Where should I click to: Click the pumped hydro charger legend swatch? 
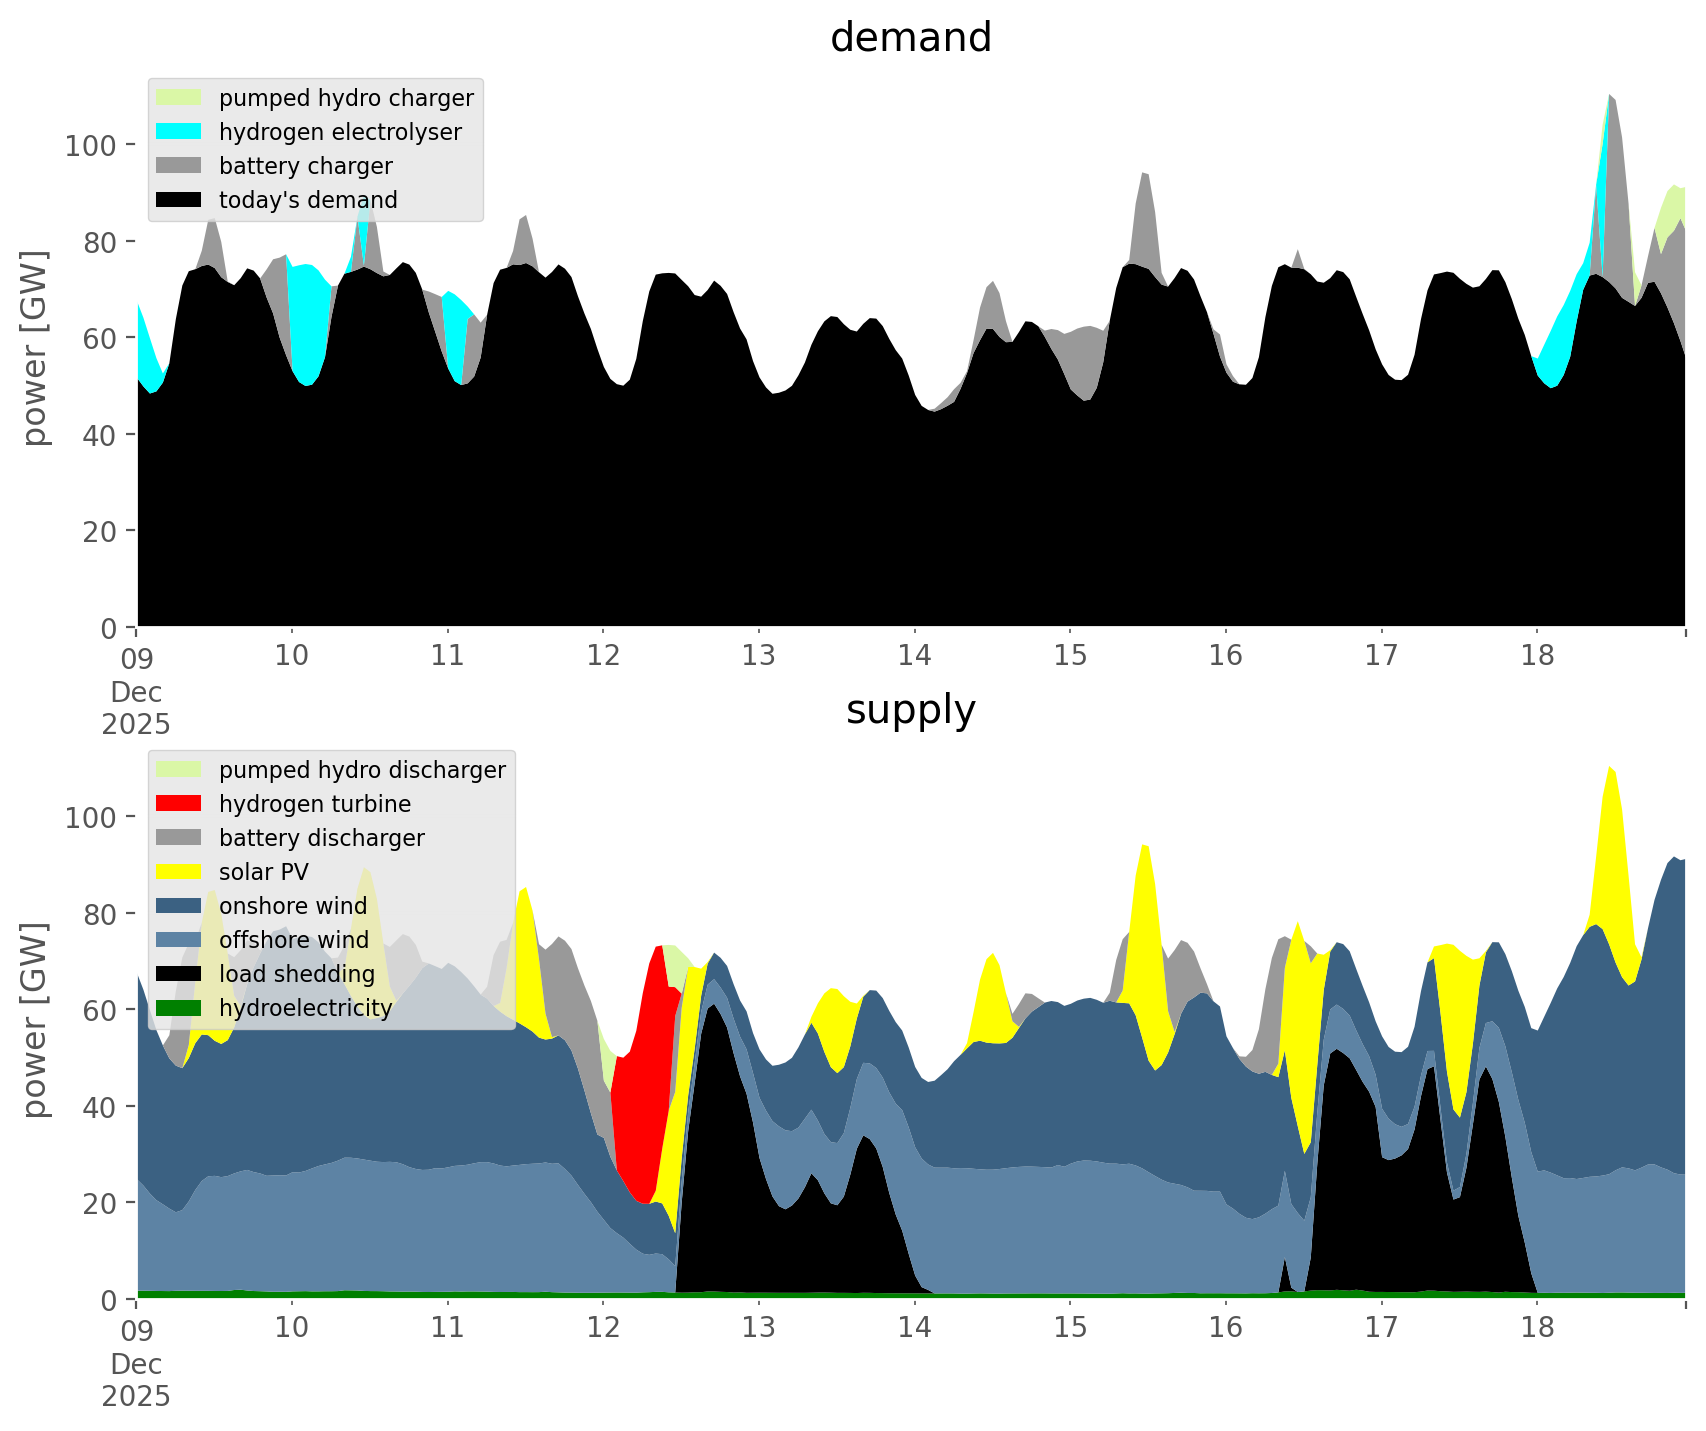[x=179, y=98]
